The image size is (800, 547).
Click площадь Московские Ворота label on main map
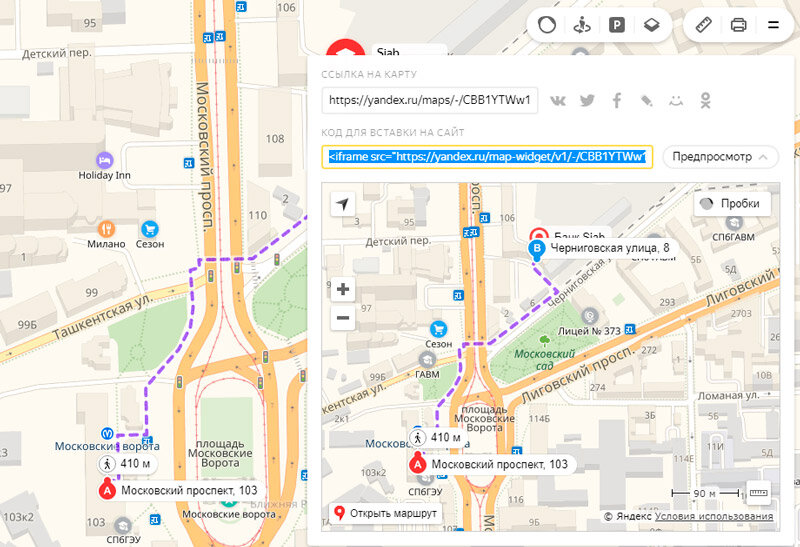click(220, 454)
